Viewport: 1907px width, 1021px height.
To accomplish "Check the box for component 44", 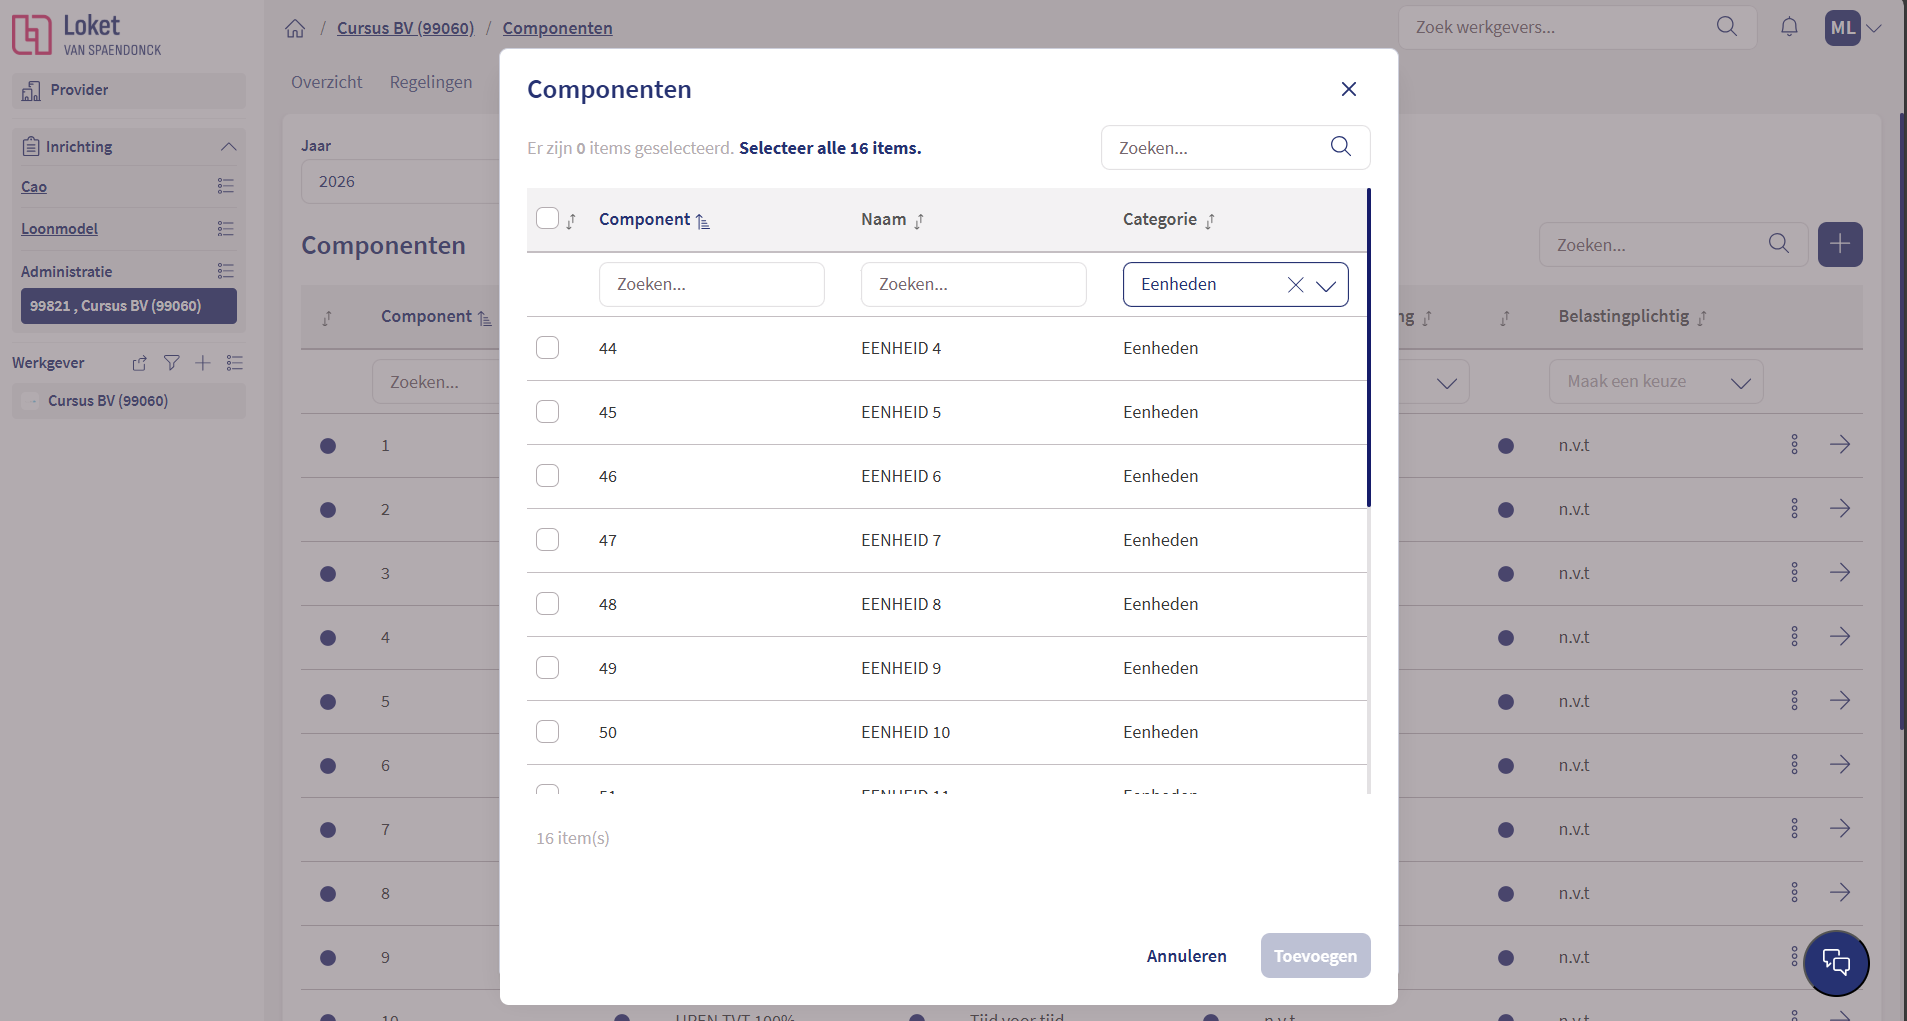I will coord(547,348).
